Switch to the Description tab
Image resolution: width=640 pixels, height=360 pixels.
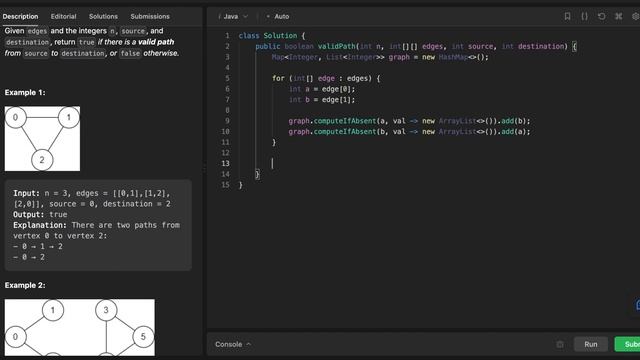pyautogui.click(x=20, y=16)
